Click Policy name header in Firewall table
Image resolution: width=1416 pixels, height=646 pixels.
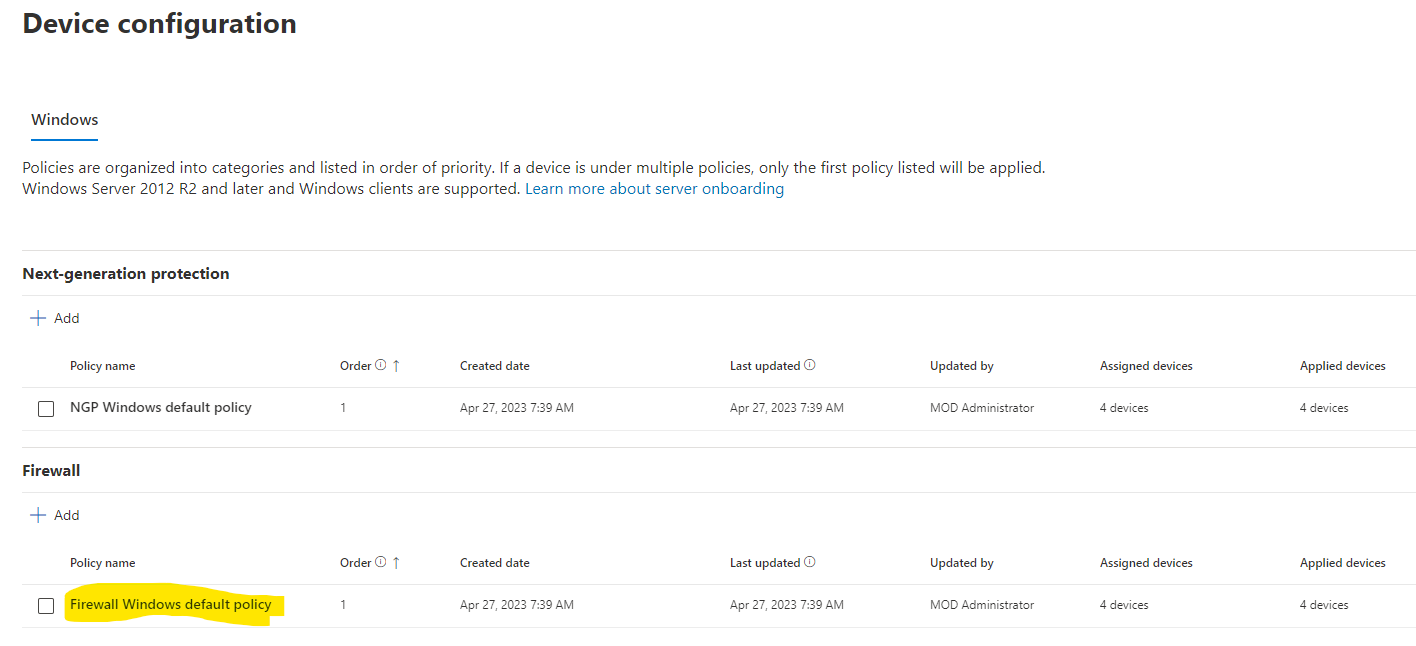pyautogui.click(x=102, y=563)
